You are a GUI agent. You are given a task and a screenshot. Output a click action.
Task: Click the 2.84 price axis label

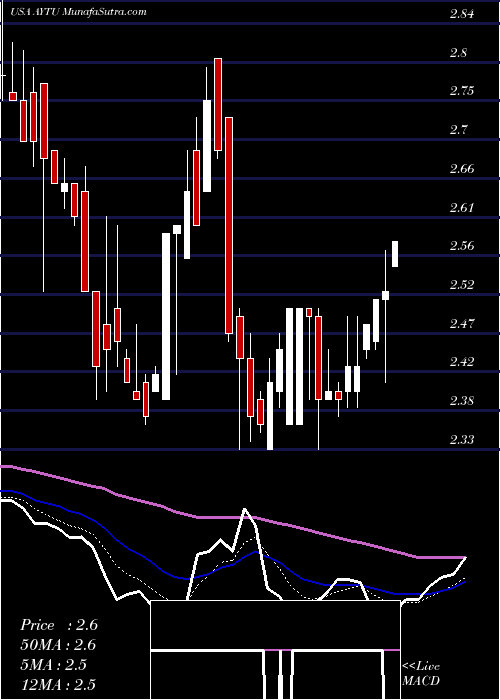462,14
